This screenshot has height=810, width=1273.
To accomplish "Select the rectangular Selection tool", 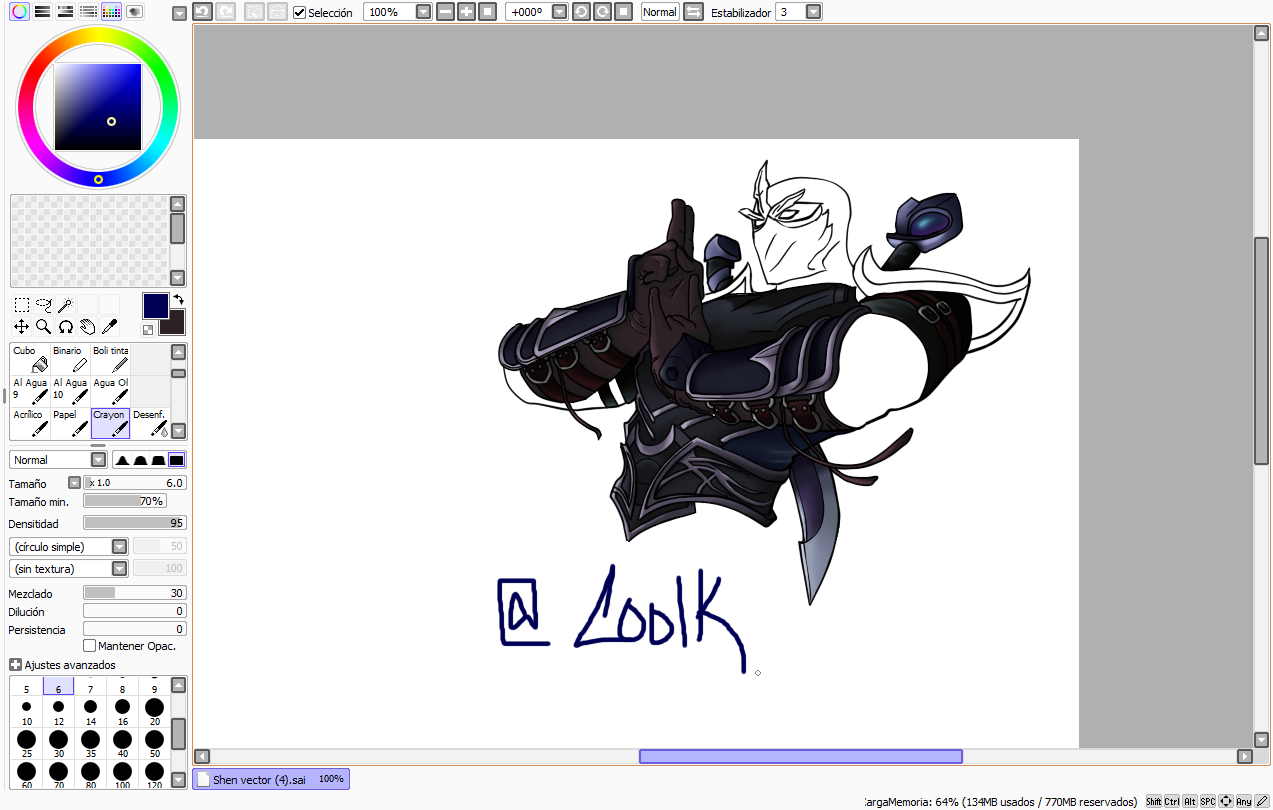I will click(x=22, y=305).
